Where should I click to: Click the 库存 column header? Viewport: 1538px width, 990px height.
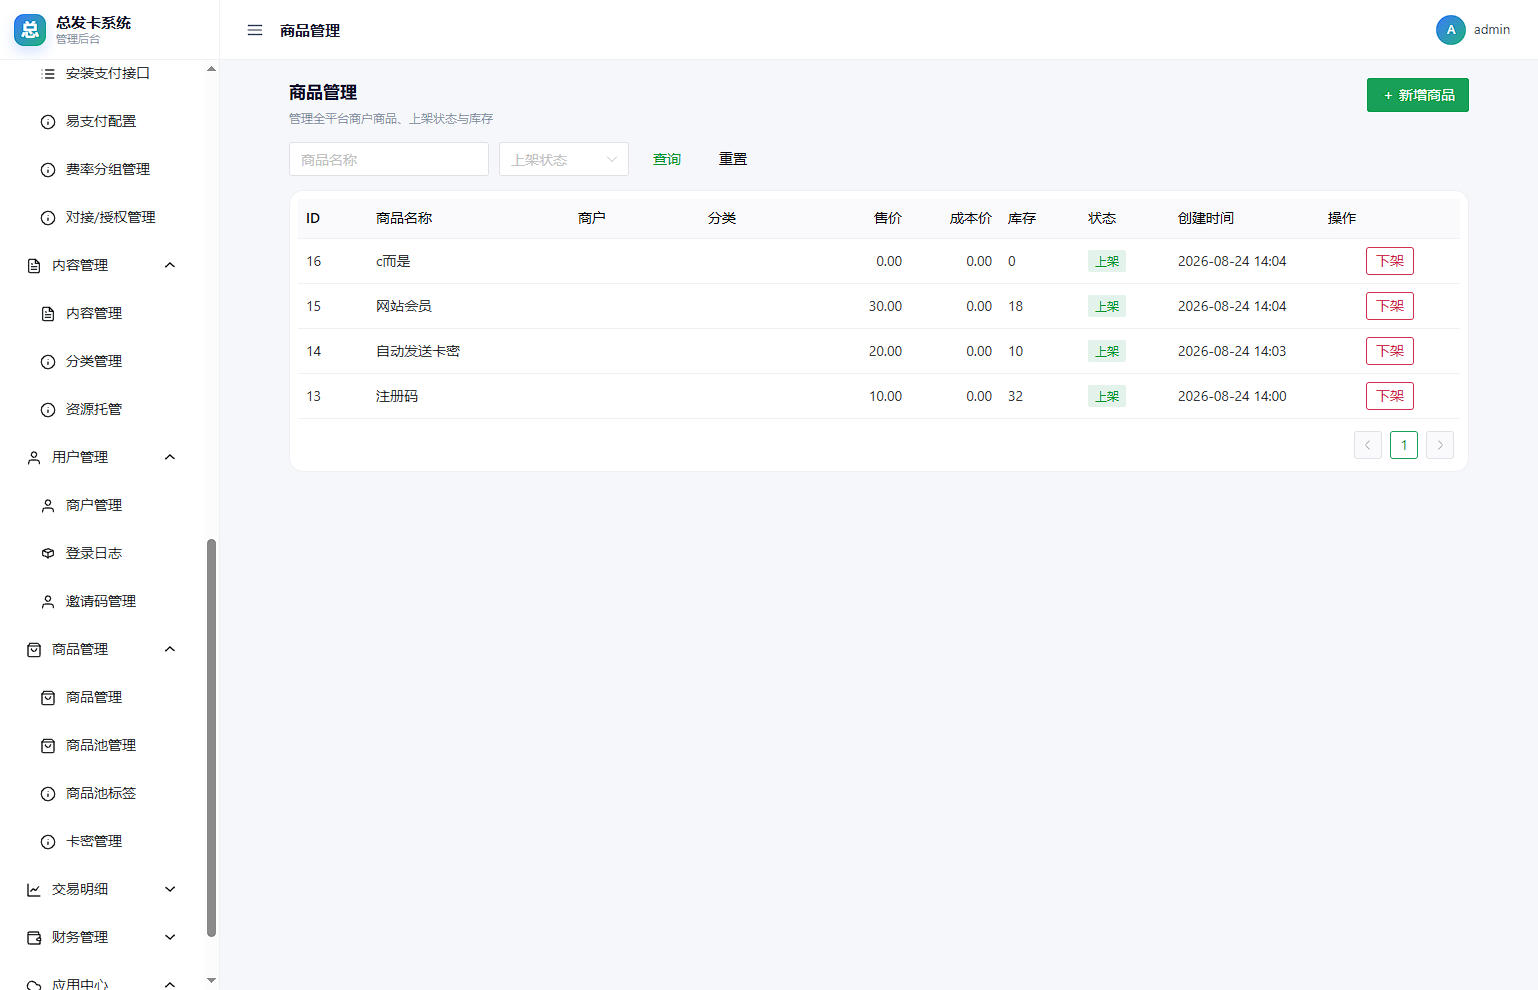pos(1022,218)
